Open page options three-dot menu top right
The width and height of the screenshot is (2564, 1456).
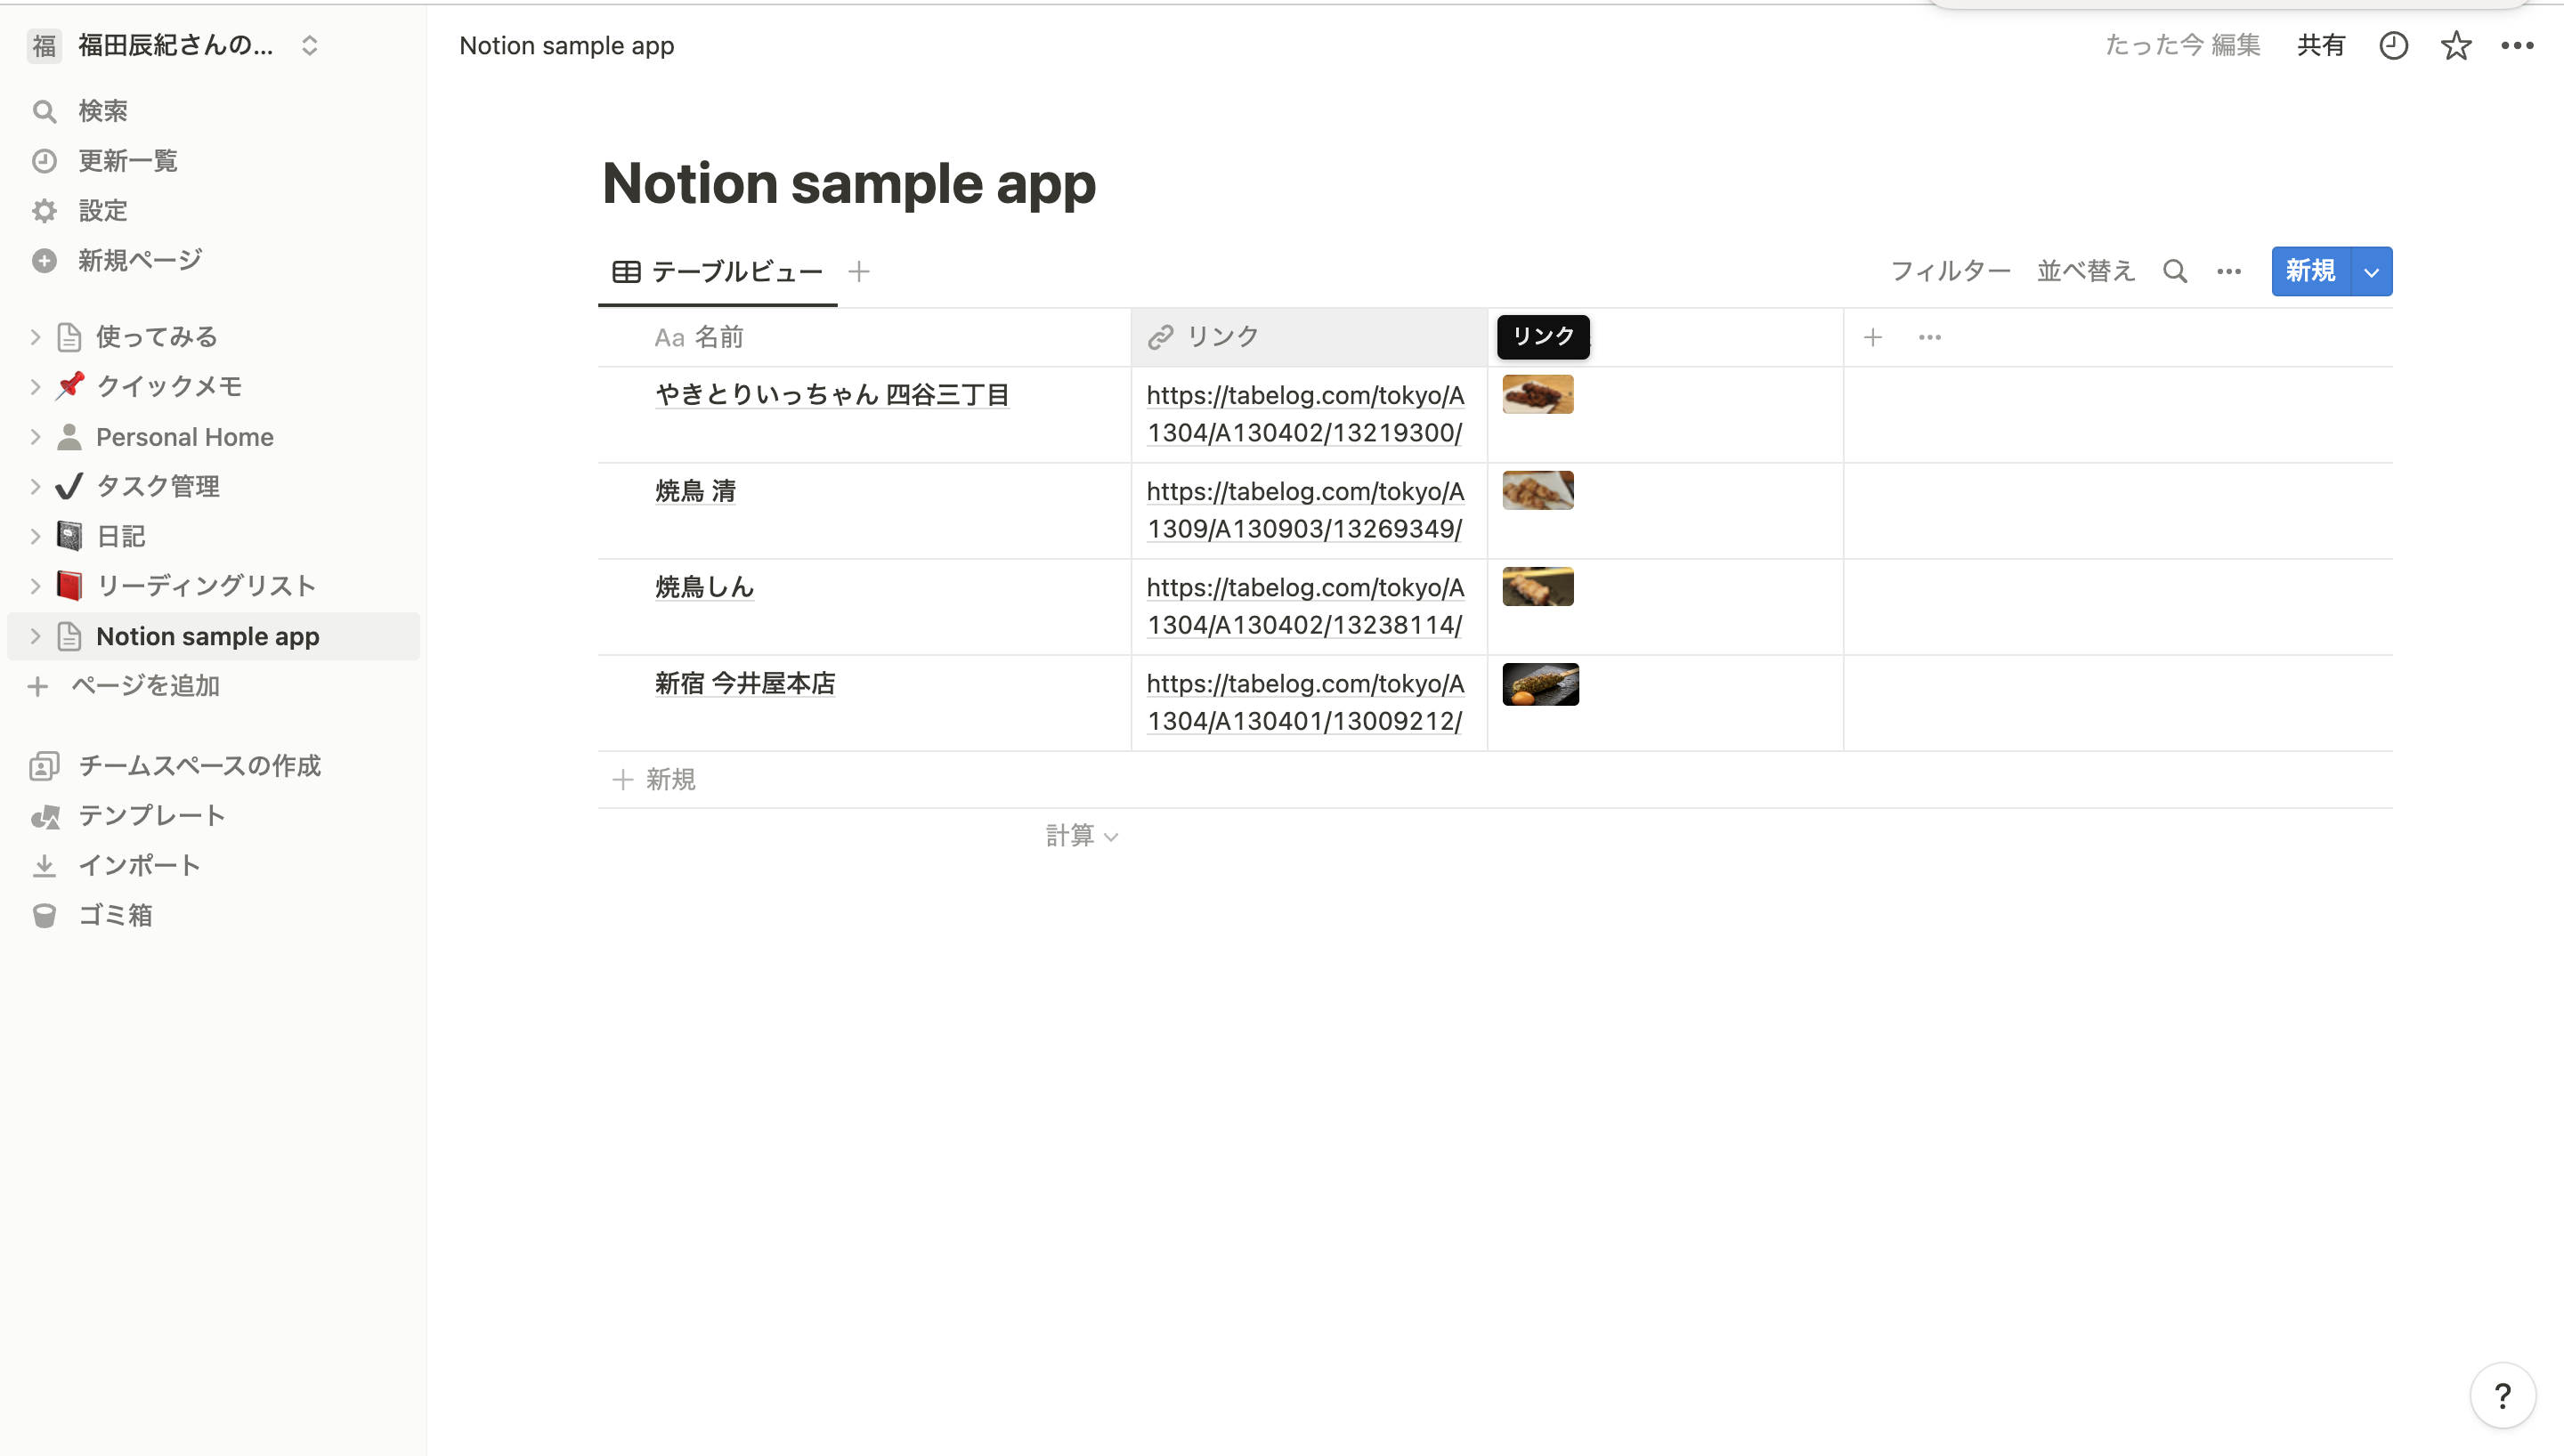point(2516,46)
